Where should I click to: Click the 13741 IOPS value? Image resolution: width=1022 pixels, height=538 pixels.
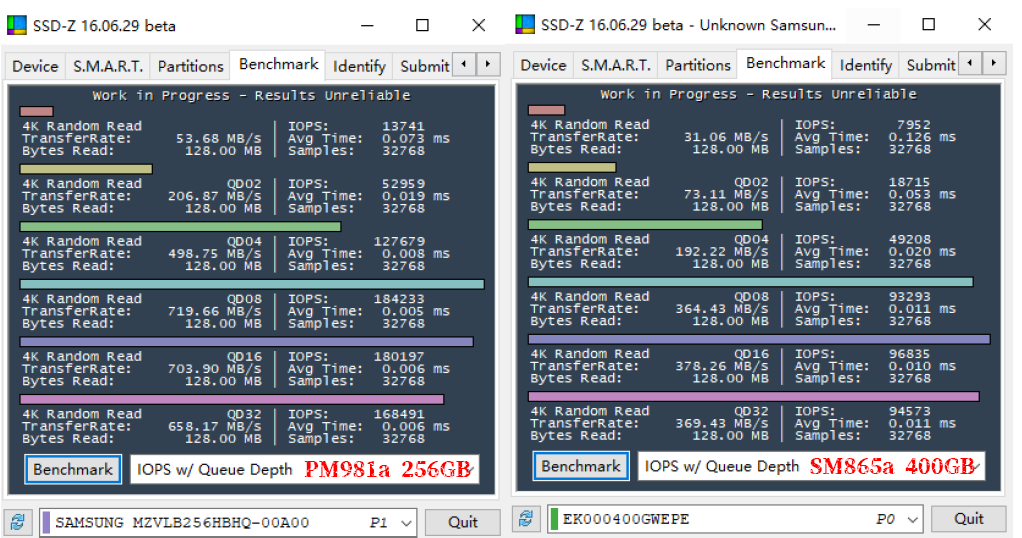coord(403,127)
